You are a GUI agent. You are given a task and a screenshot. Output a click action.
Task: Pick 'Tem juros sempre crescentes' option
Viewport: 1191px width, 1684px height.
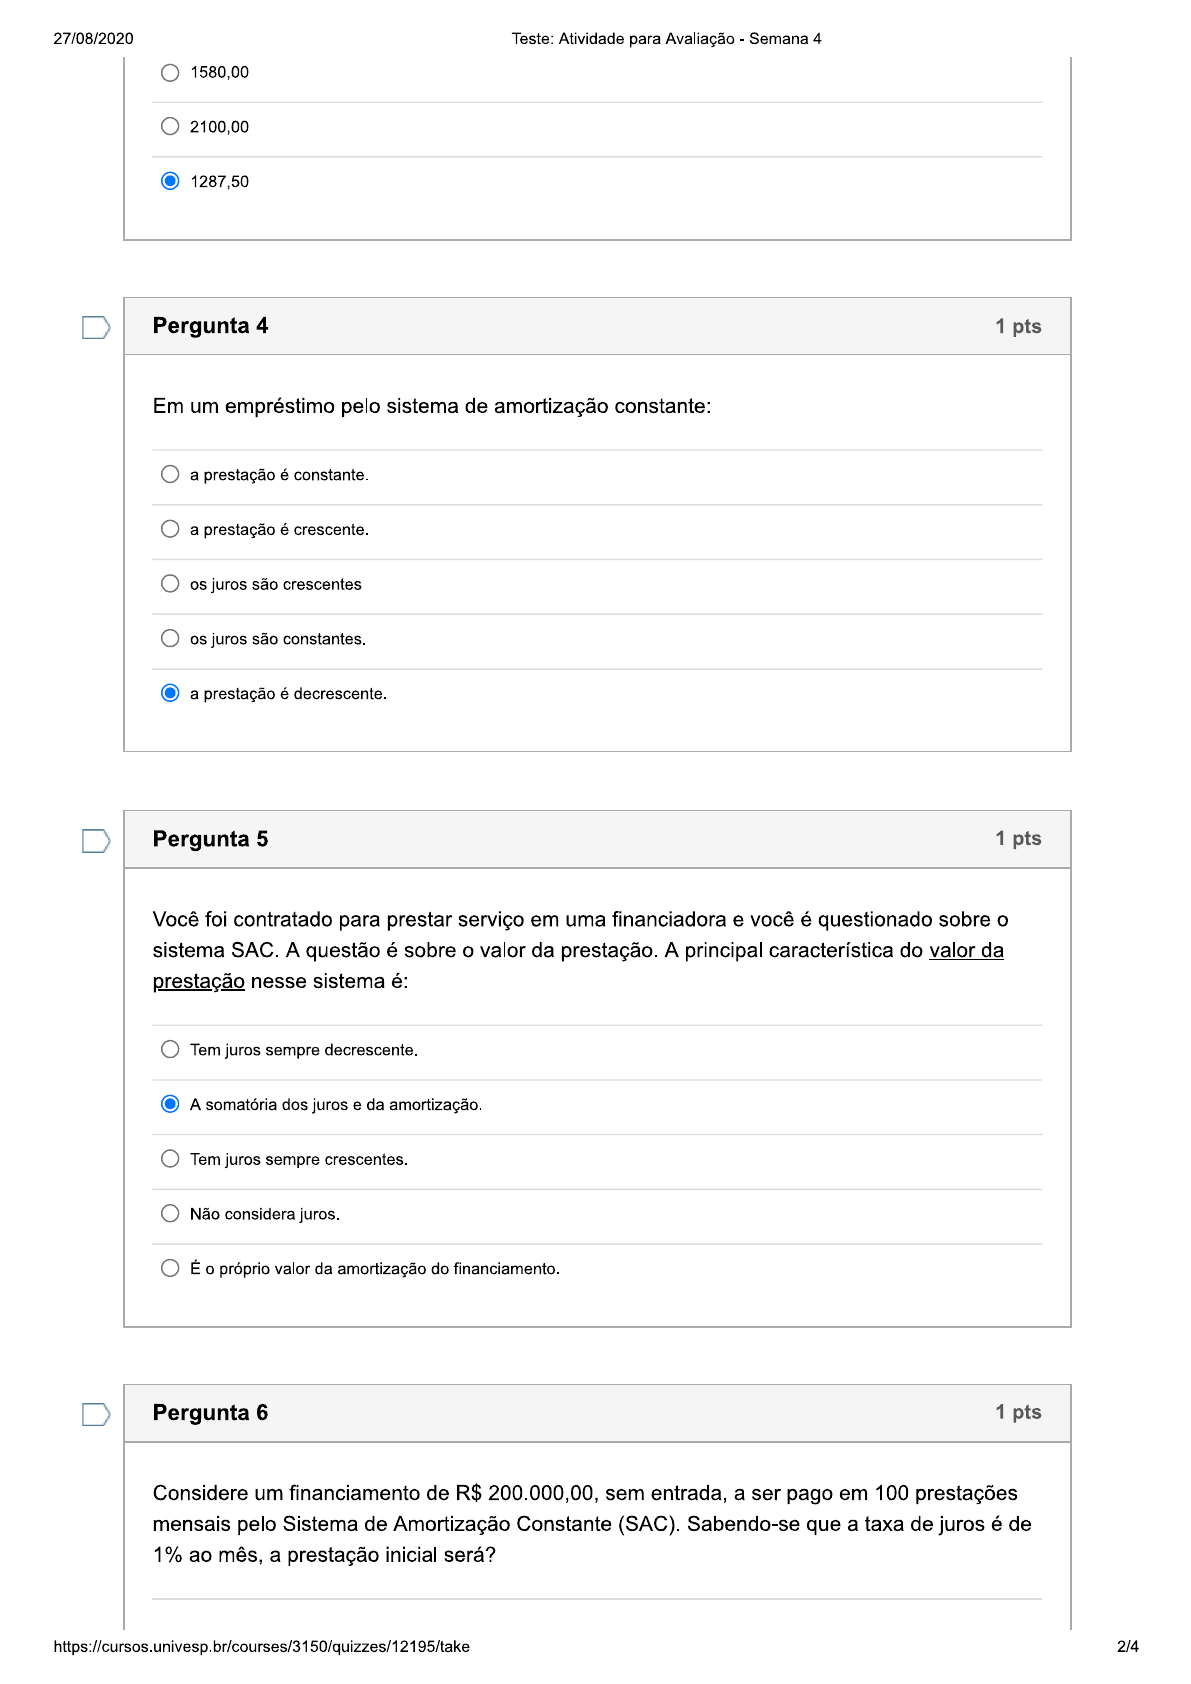pos(170,1159)
